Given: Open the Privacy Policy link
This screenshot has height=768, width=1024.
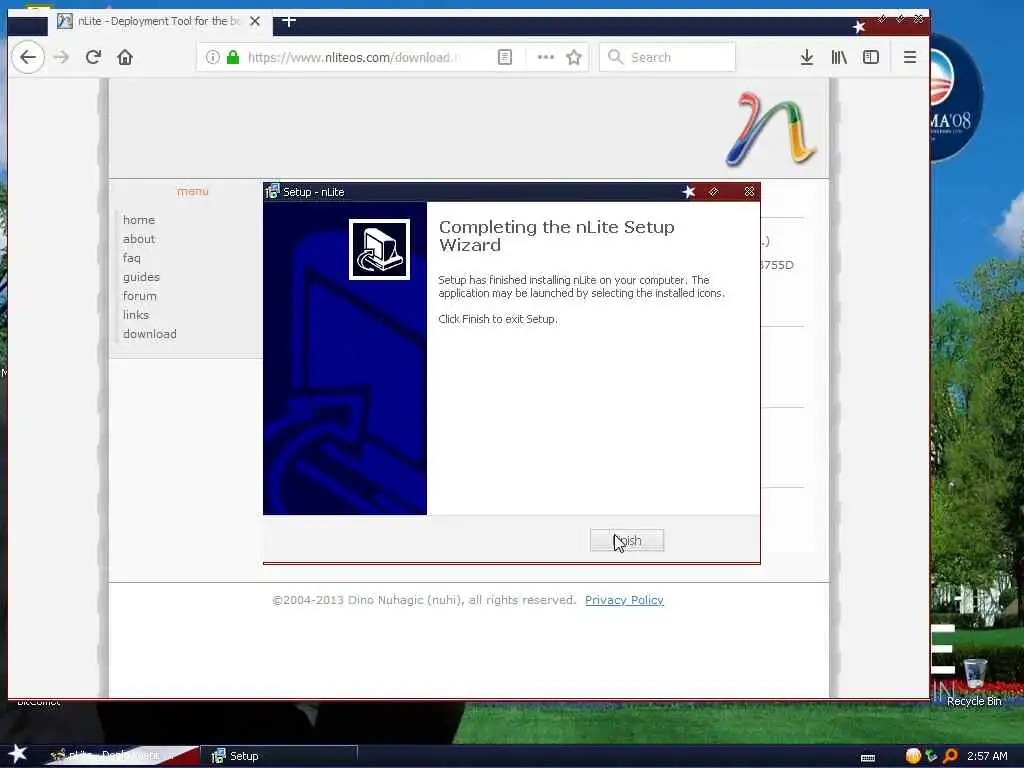Looking at the screenshot, I should click(624, 600).
